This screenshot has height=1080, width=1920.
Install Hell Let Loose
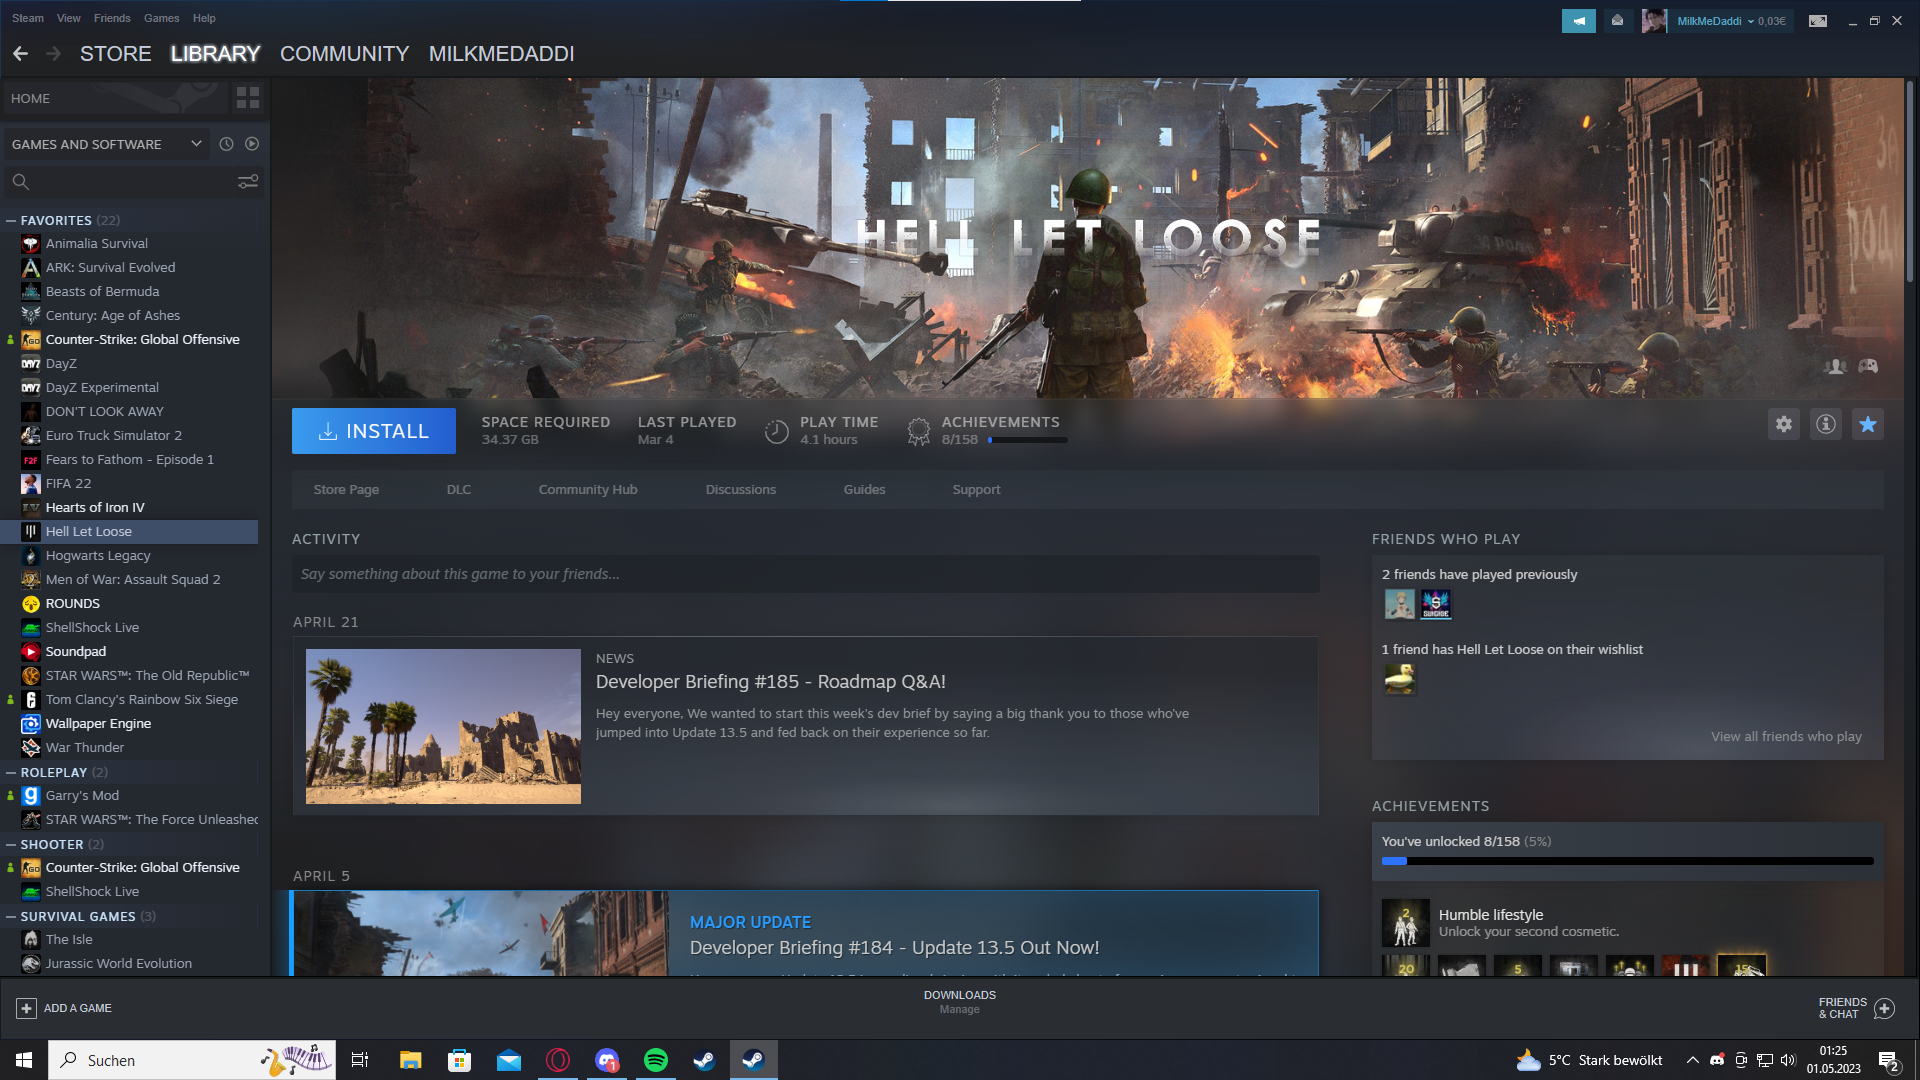point(374,431)
